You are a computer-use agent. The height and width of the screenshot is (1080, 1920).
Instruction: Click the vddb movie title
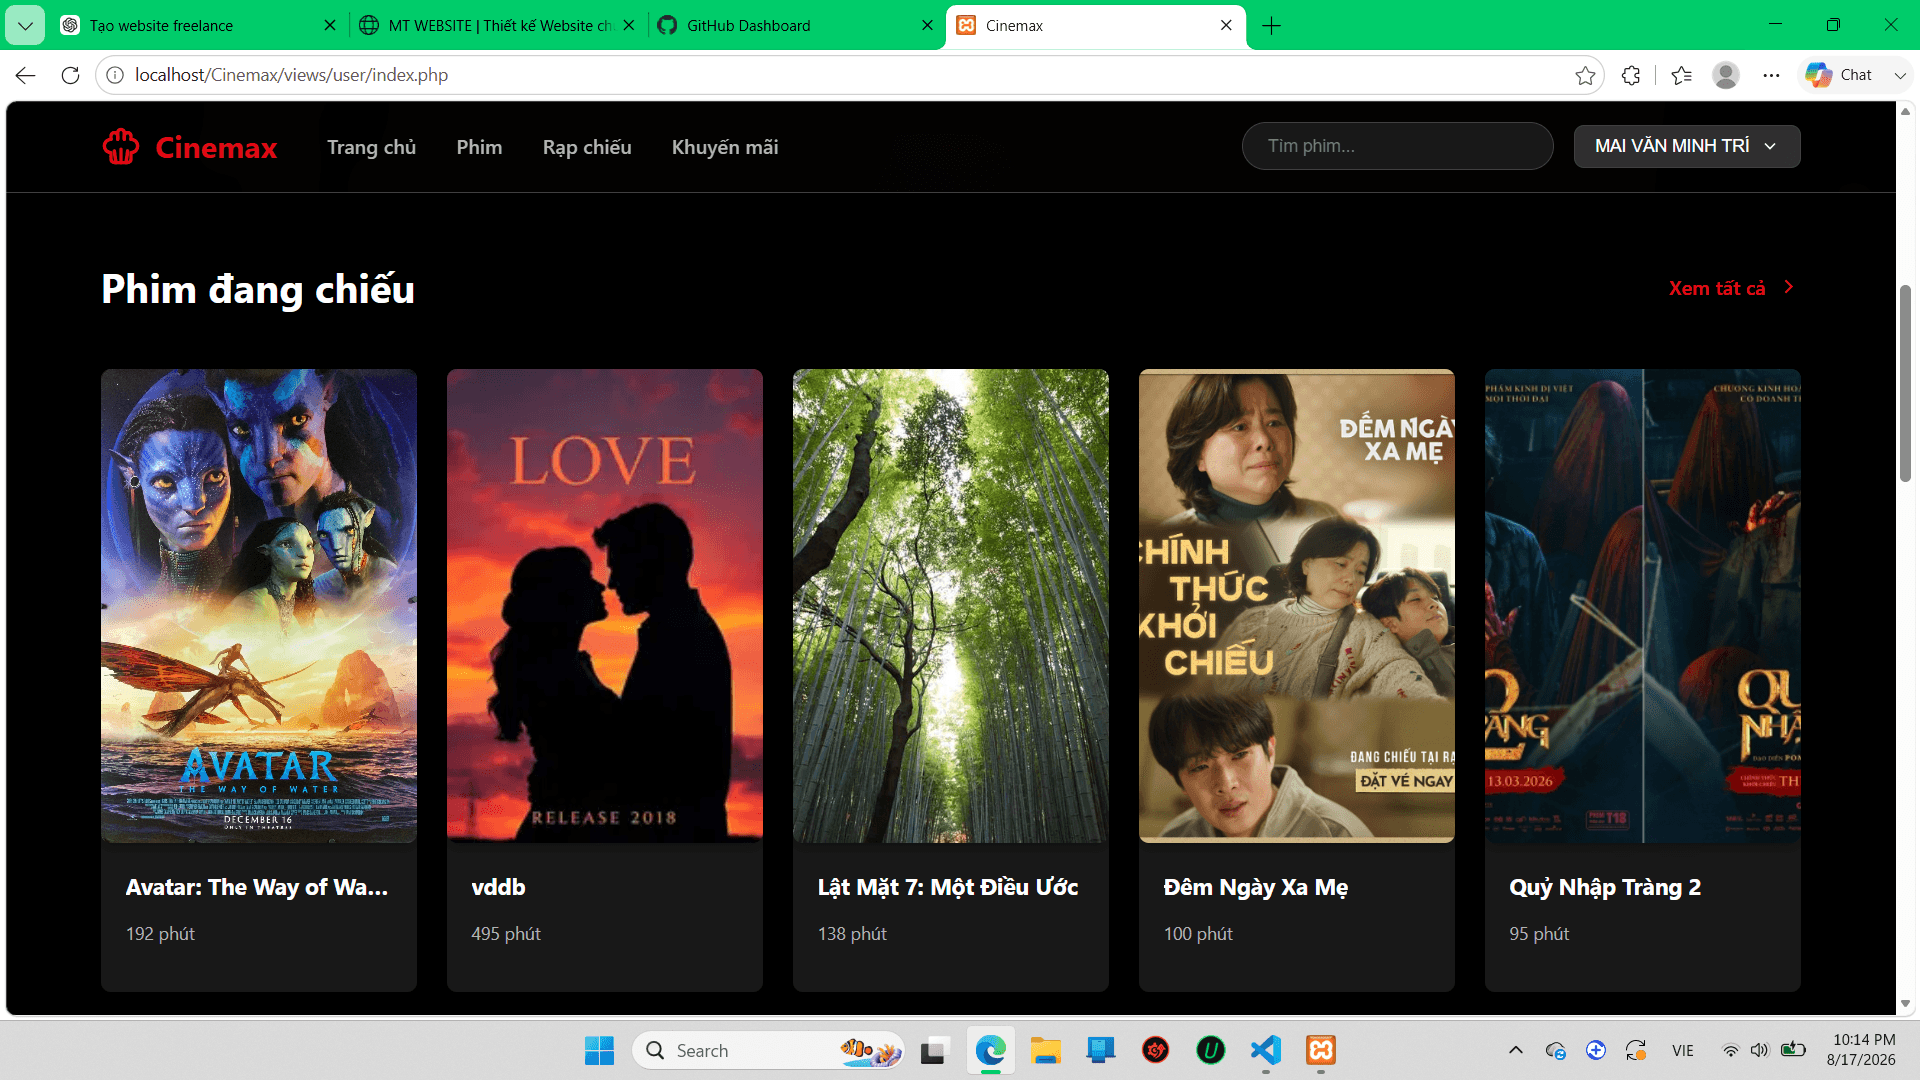(498, 887)
